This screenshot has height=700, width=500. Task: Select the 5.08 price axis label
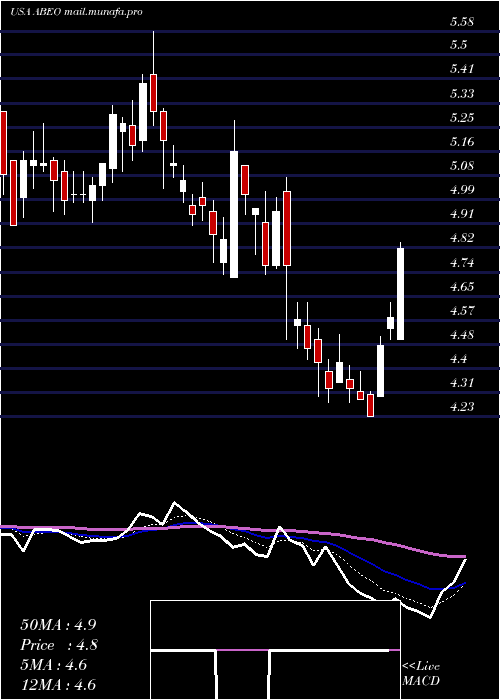462,166
